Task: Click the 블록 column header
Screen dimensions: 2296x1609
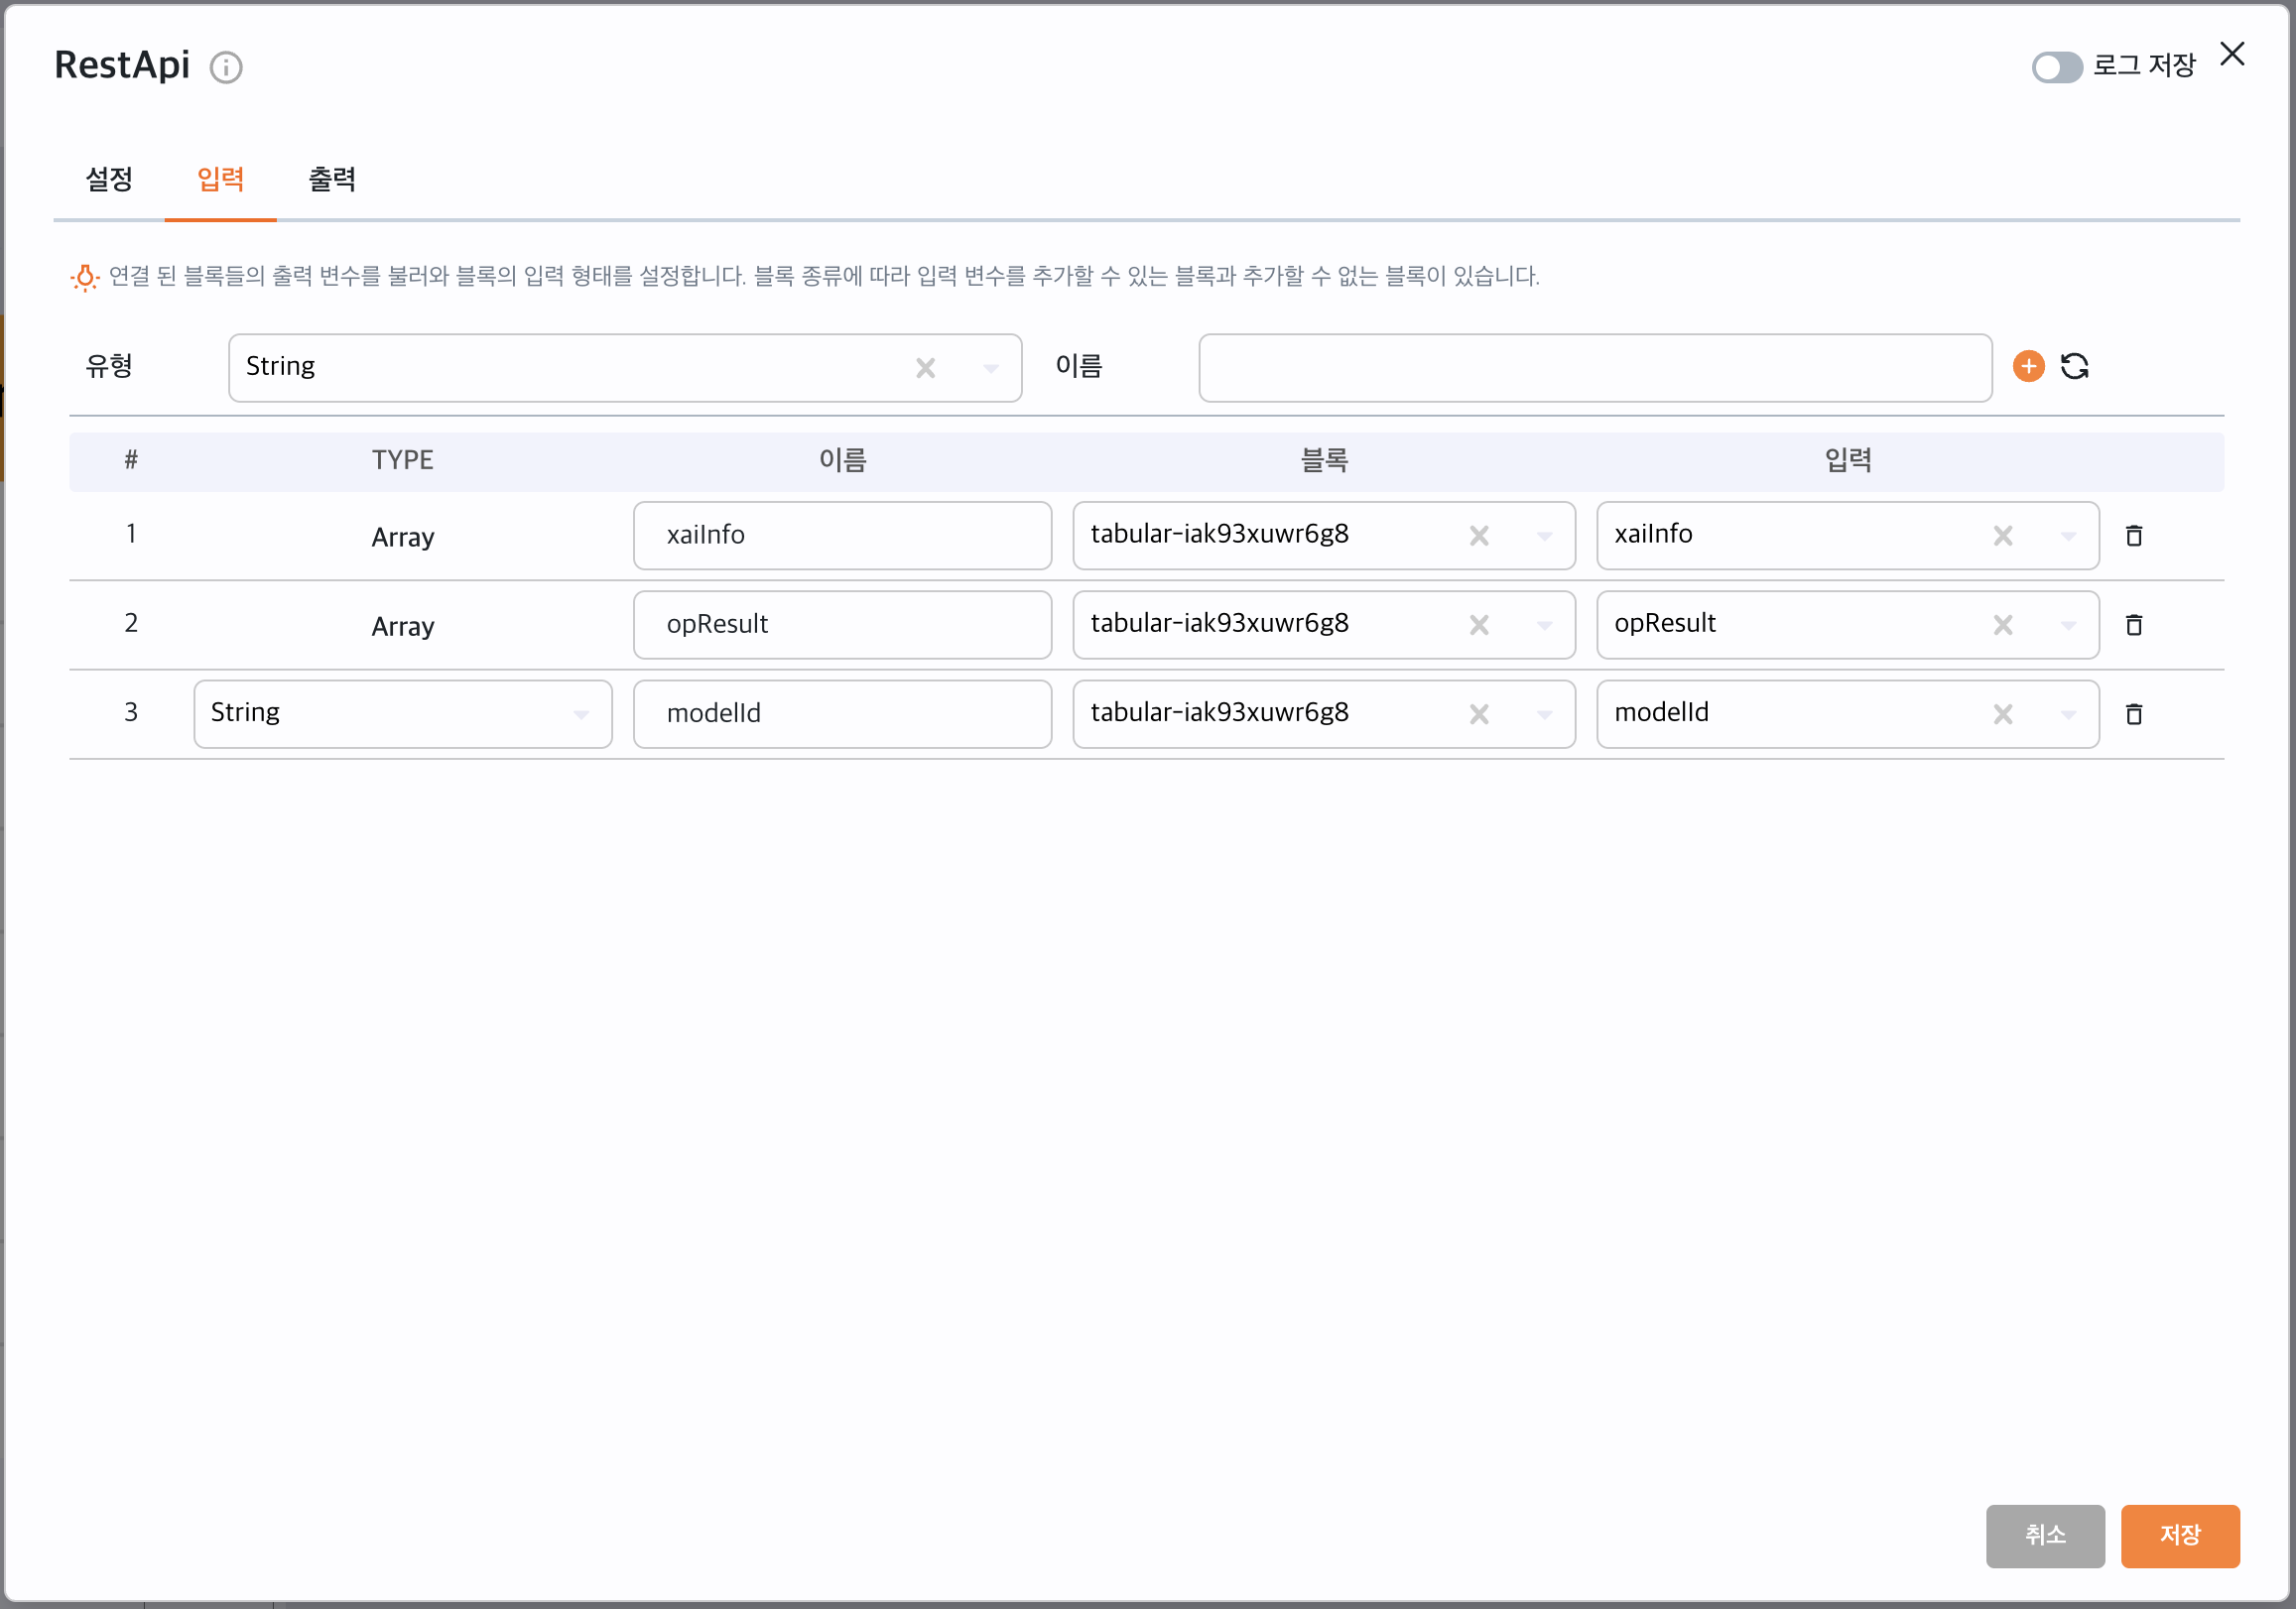Action: click(x=1323, y=460)
